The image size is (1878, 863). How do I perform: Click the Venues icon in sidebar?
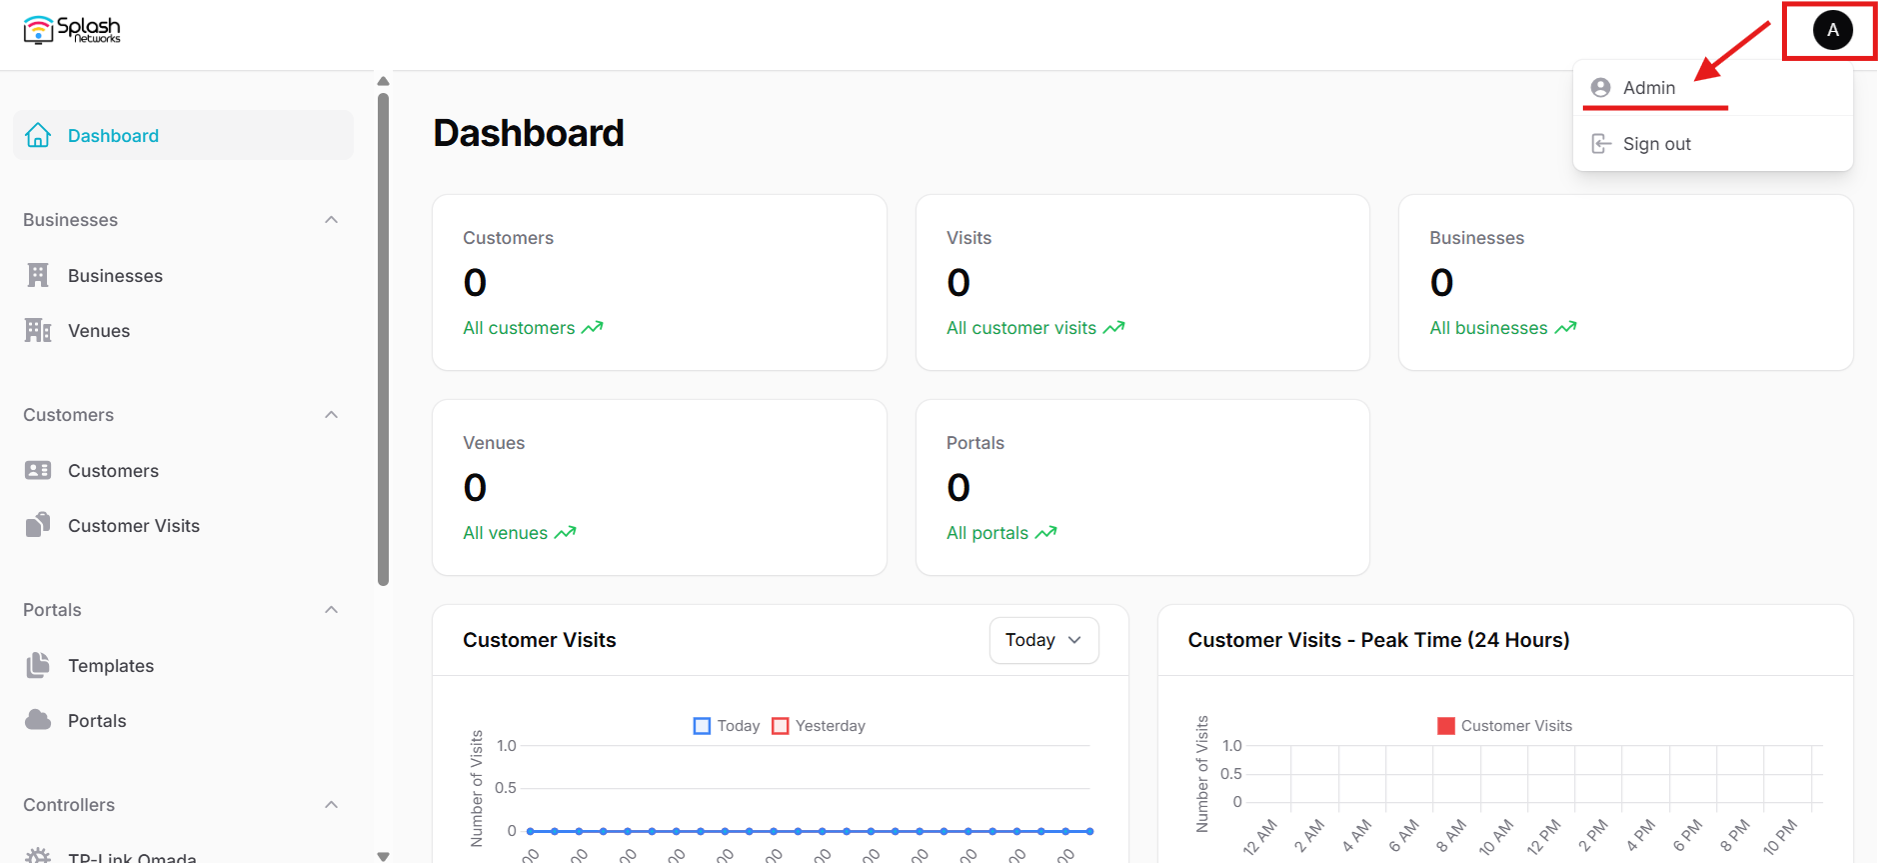[38, 330]
